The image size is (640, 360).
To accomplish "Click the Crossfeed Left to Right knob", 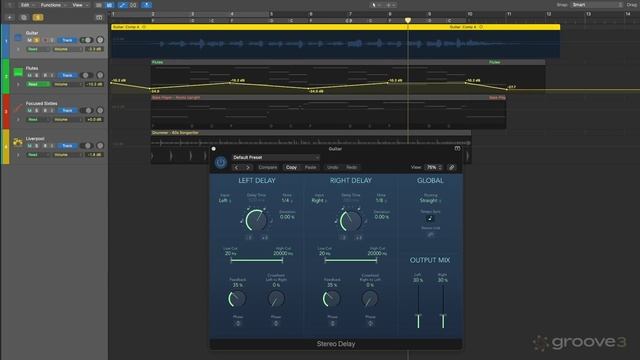I will click(276, 299).
